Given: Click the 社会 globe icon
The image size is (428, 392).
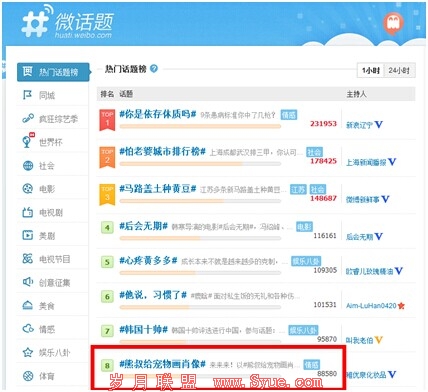Looking at the screenshot, I should click(x=28, y=165).
